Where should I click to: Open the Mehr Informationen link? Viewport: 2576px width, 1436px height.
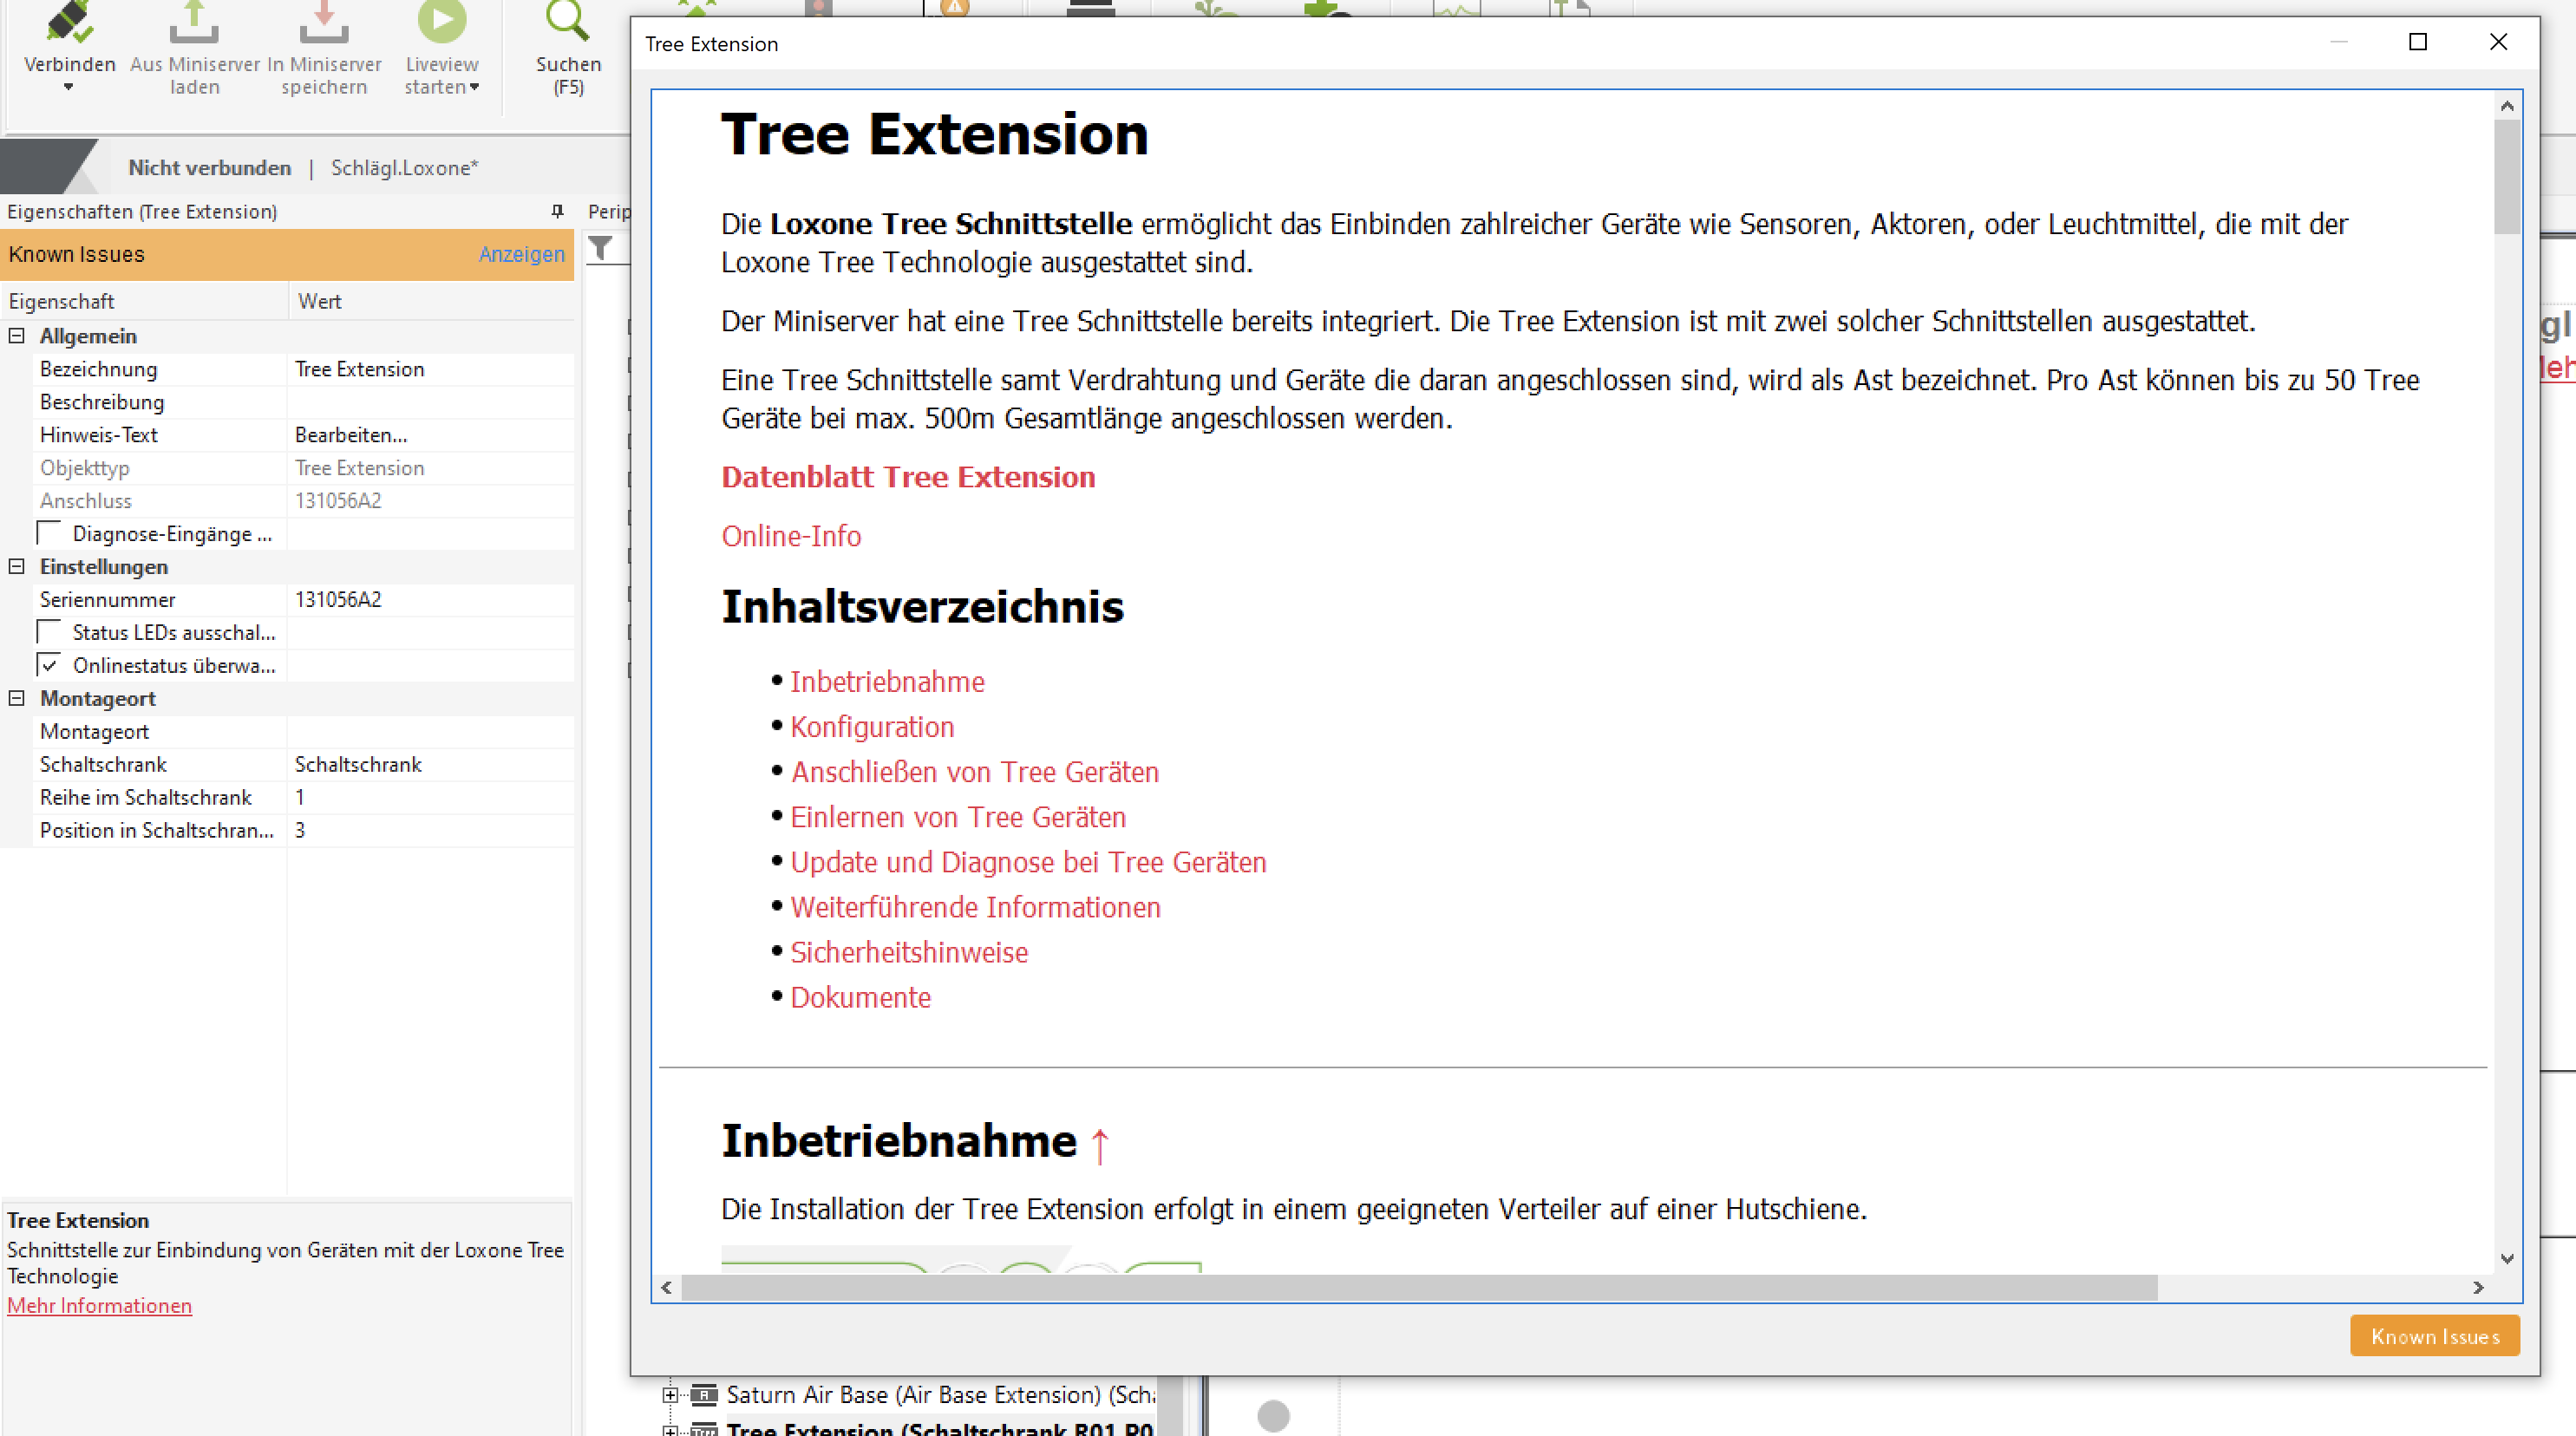(x=99, y=1305)
